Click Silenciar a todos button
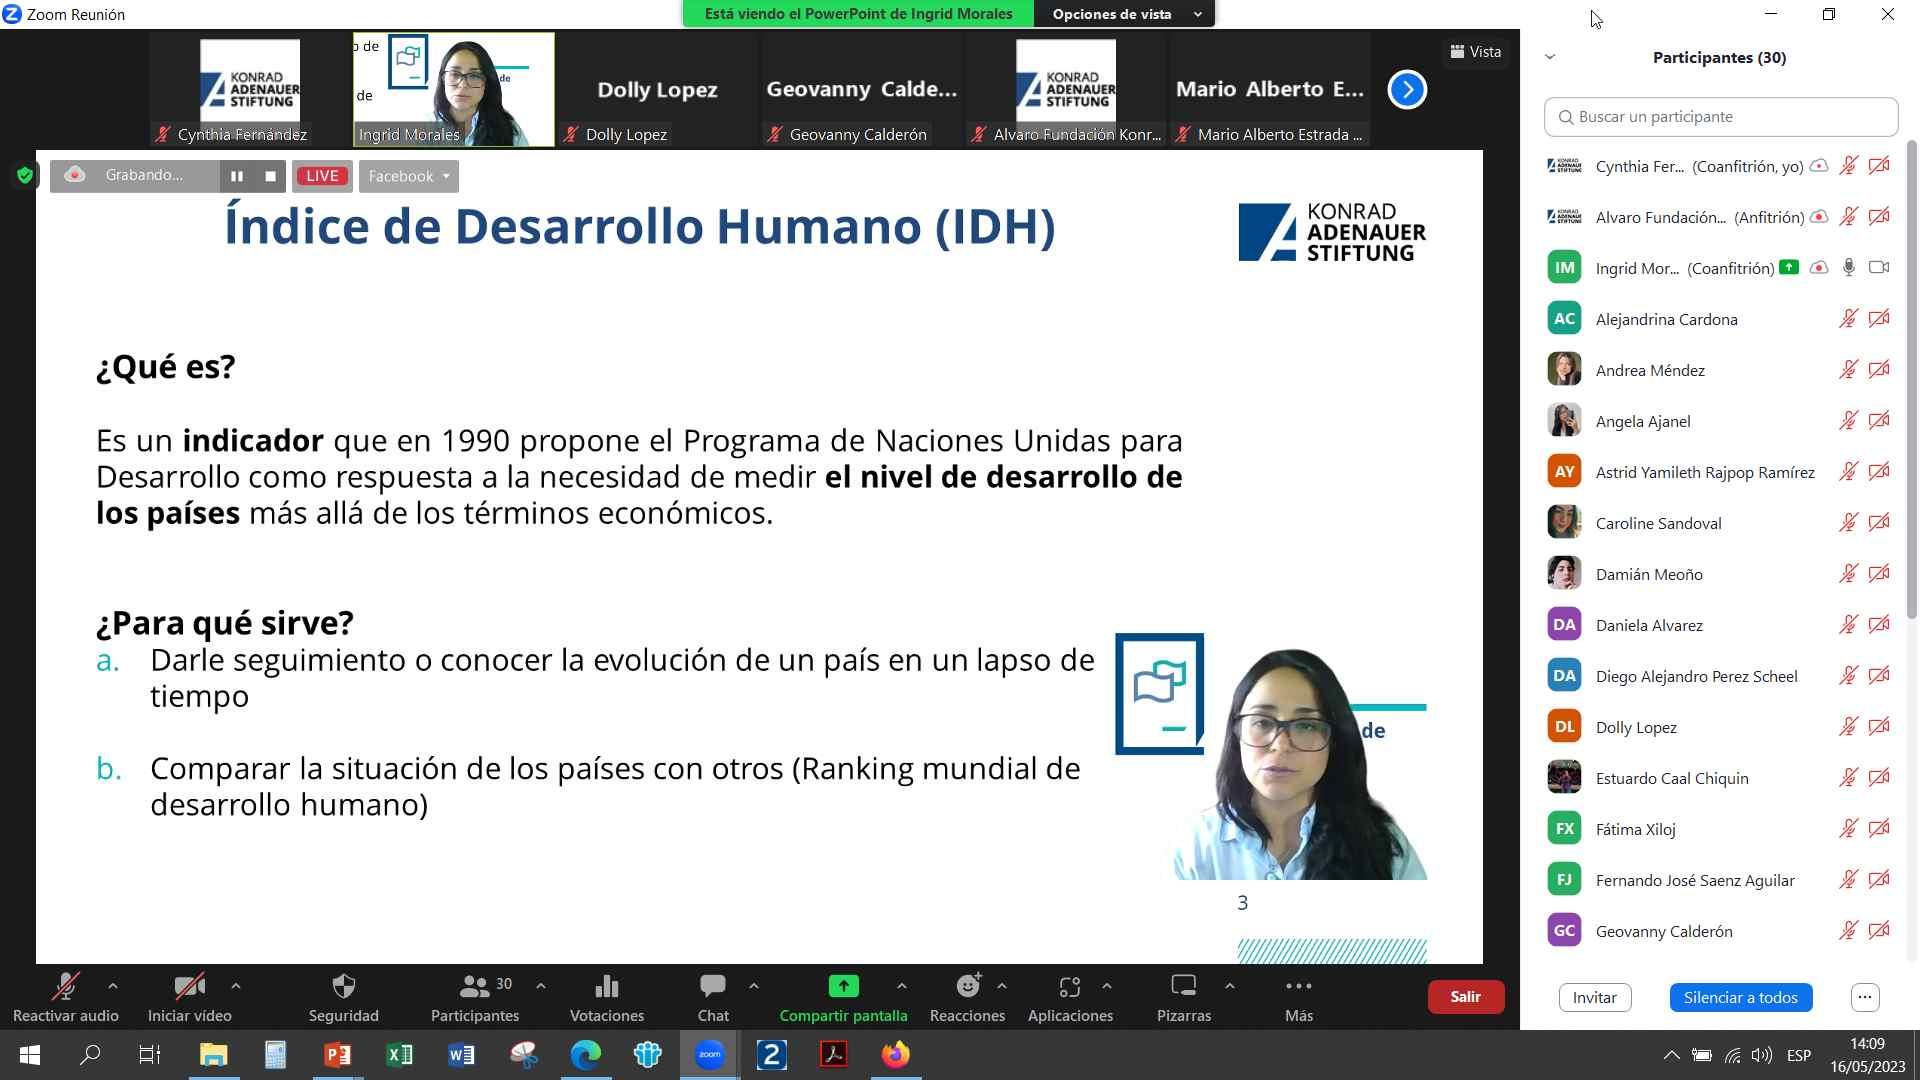 tap(1740, 997)
